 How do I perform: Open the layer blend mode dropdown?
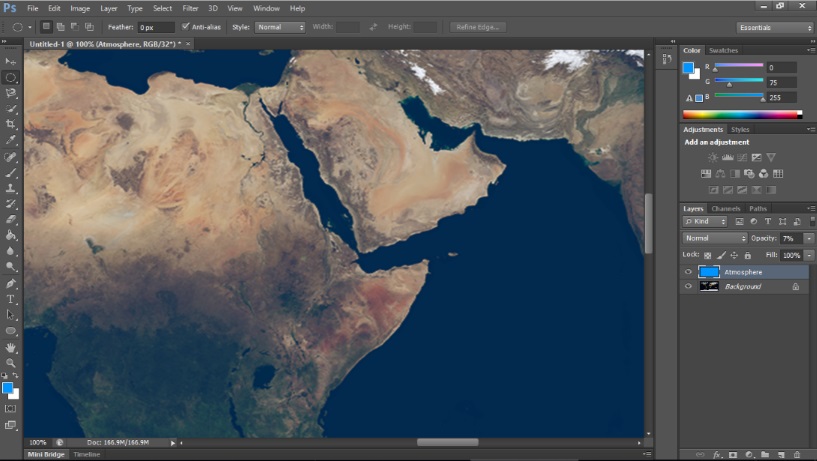(x=714, y=239)
